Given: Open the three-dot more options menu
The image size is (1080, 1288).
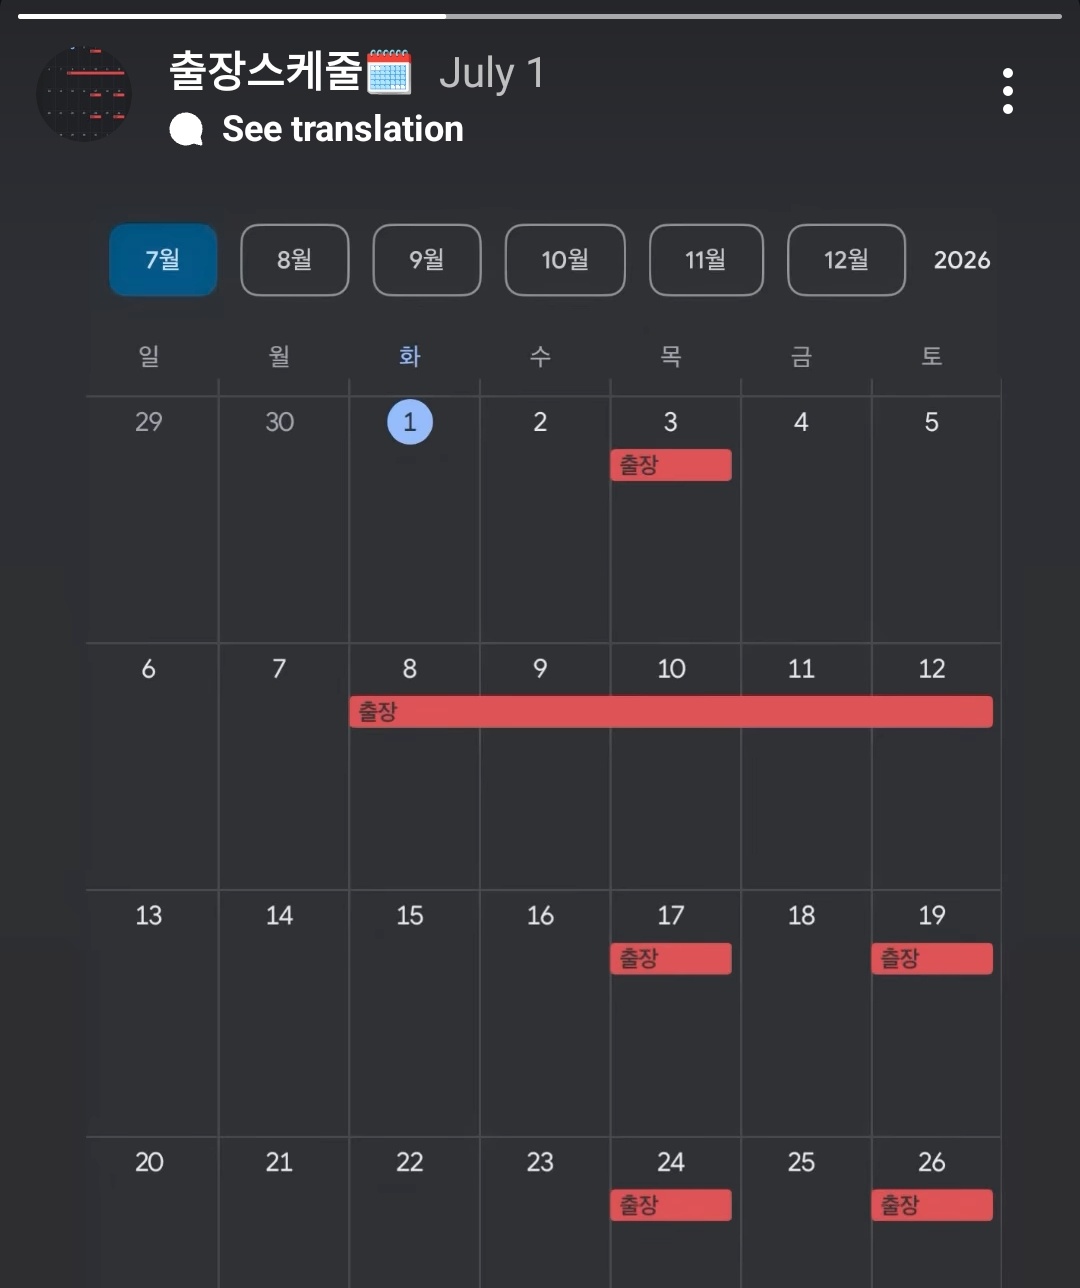Looking at the screenshot, I should pyautogui.click(x=1007, y=91).
